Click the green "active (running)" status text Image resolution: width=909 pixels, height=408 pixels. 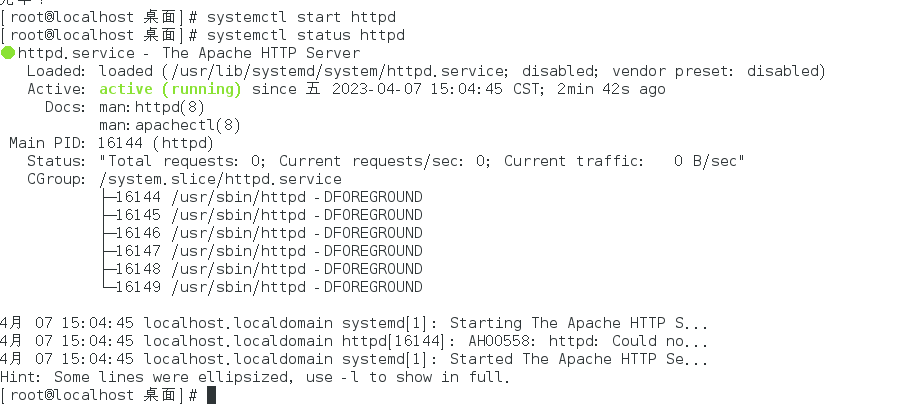tap(170, 89)
